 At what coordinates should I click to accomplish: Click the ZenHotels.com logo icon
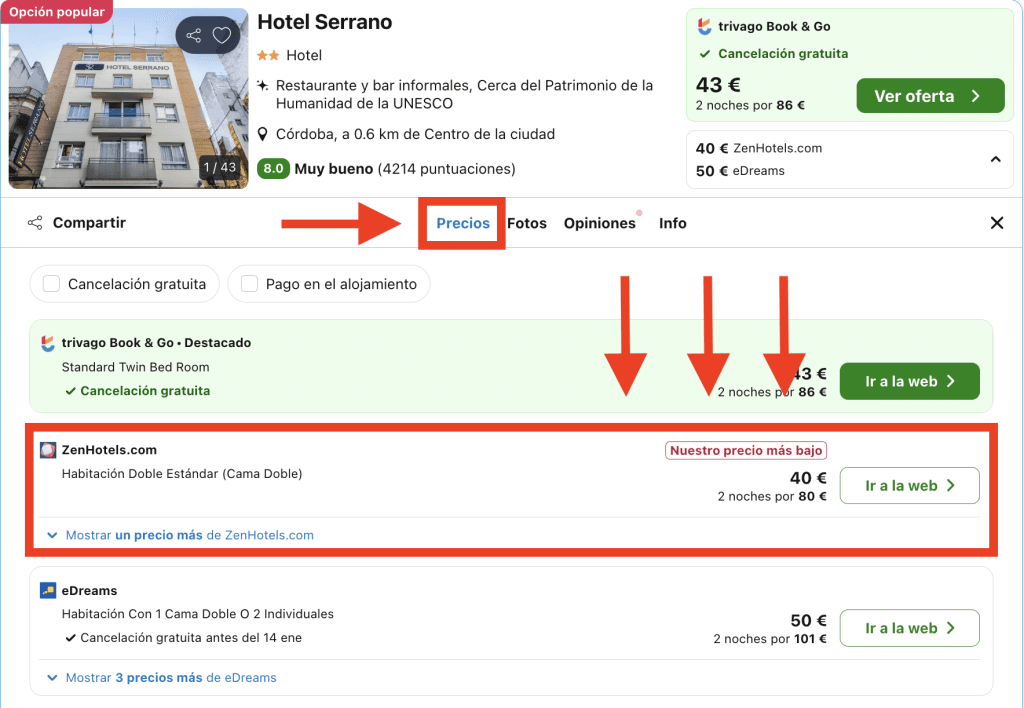pos(48,450)
